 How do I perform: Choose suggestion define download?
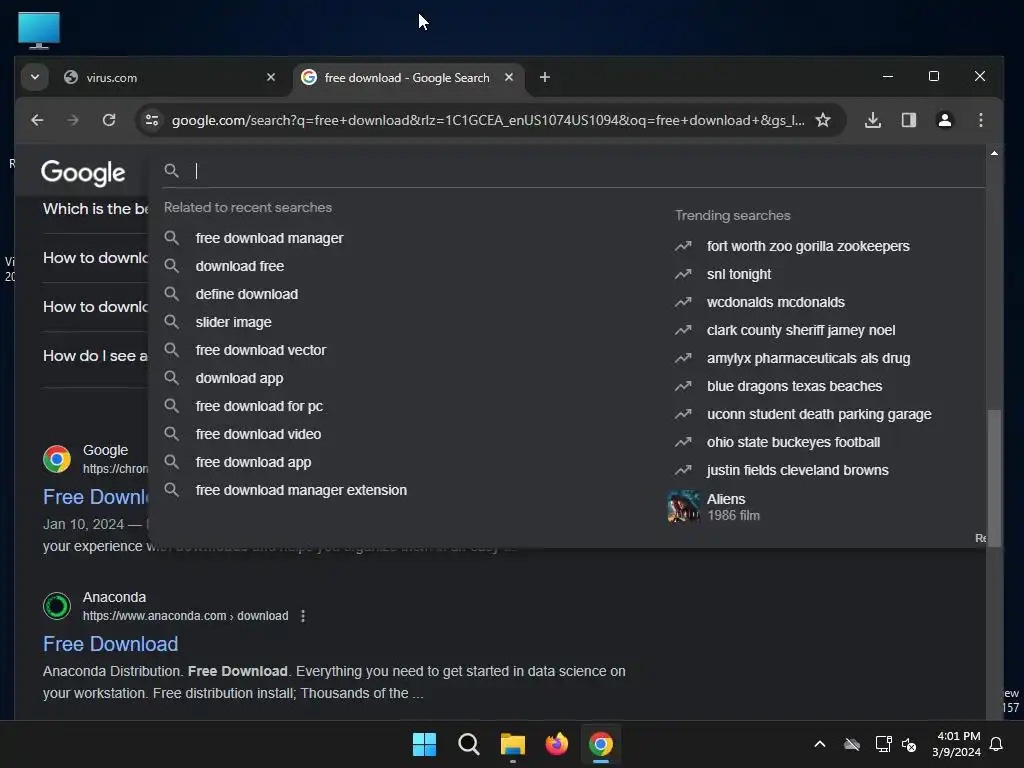click(x=247, y=295)
